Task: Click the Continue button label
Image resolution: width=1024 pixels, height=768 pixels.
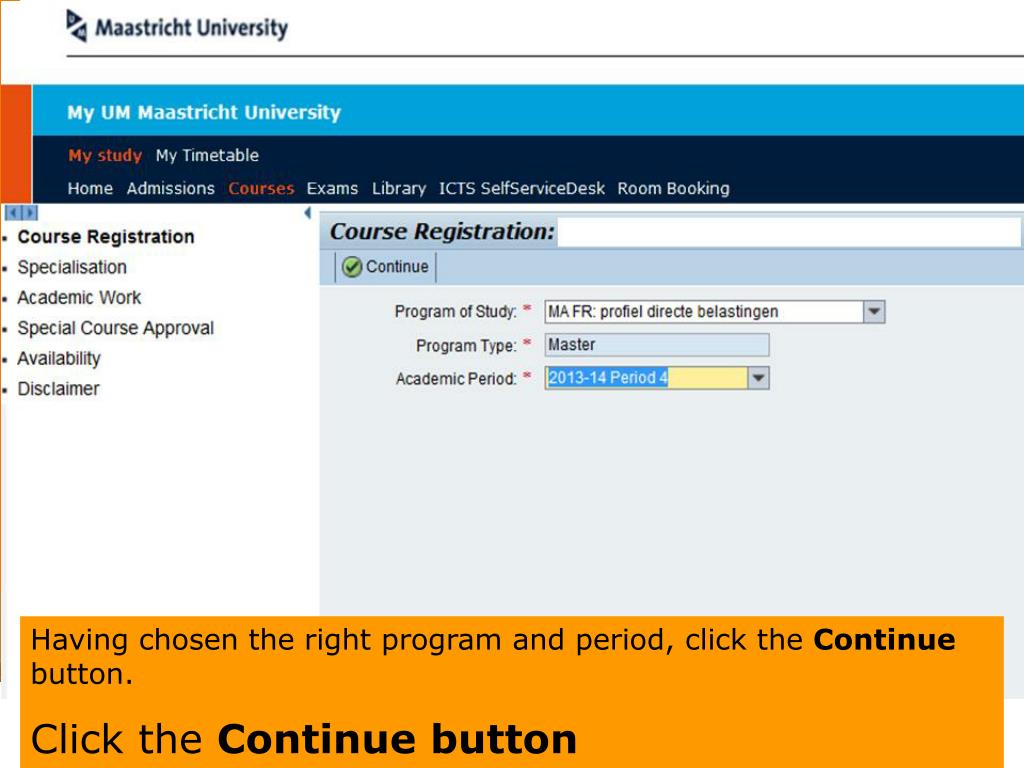Action: (x=397, y=266)
